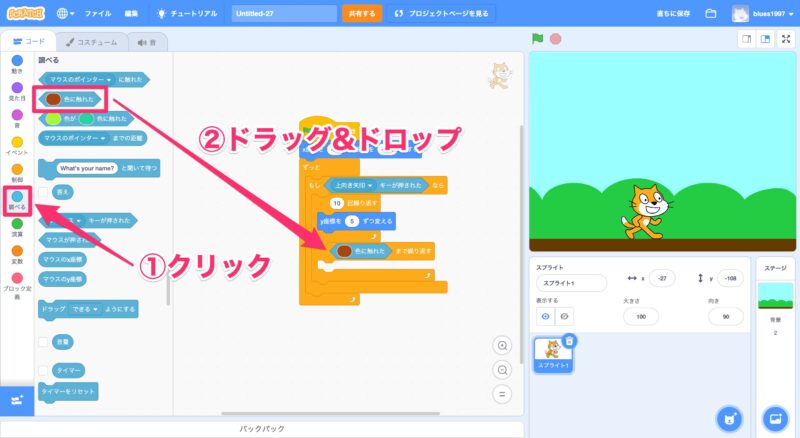The height and width of the screenshot is (438, 800).
Task: Delete スプライト1 using trash icon
Action: (569, 340)
